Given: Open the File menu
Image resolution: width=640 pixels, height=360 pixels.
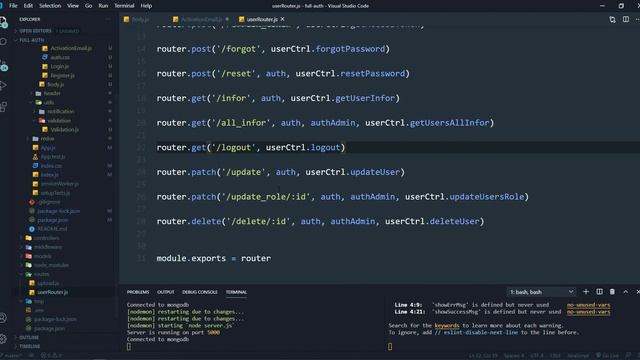Looking at the screenshot, I should [x=13, y=6].
